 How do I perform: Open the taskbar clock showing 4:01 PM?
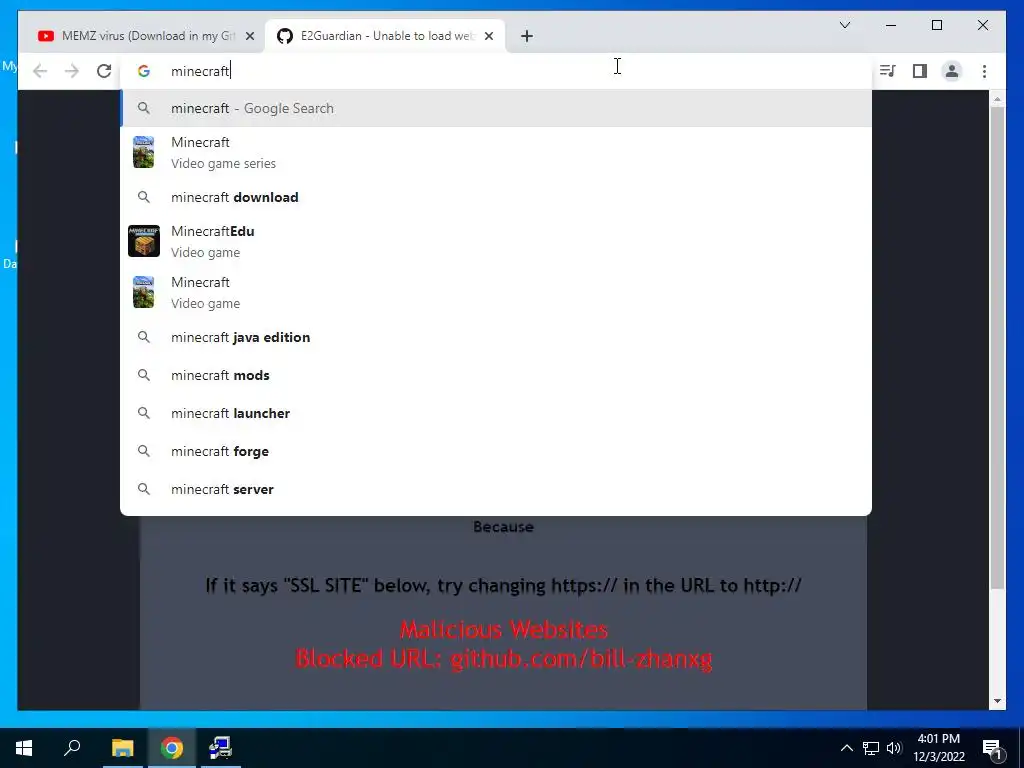pos(939,748)
